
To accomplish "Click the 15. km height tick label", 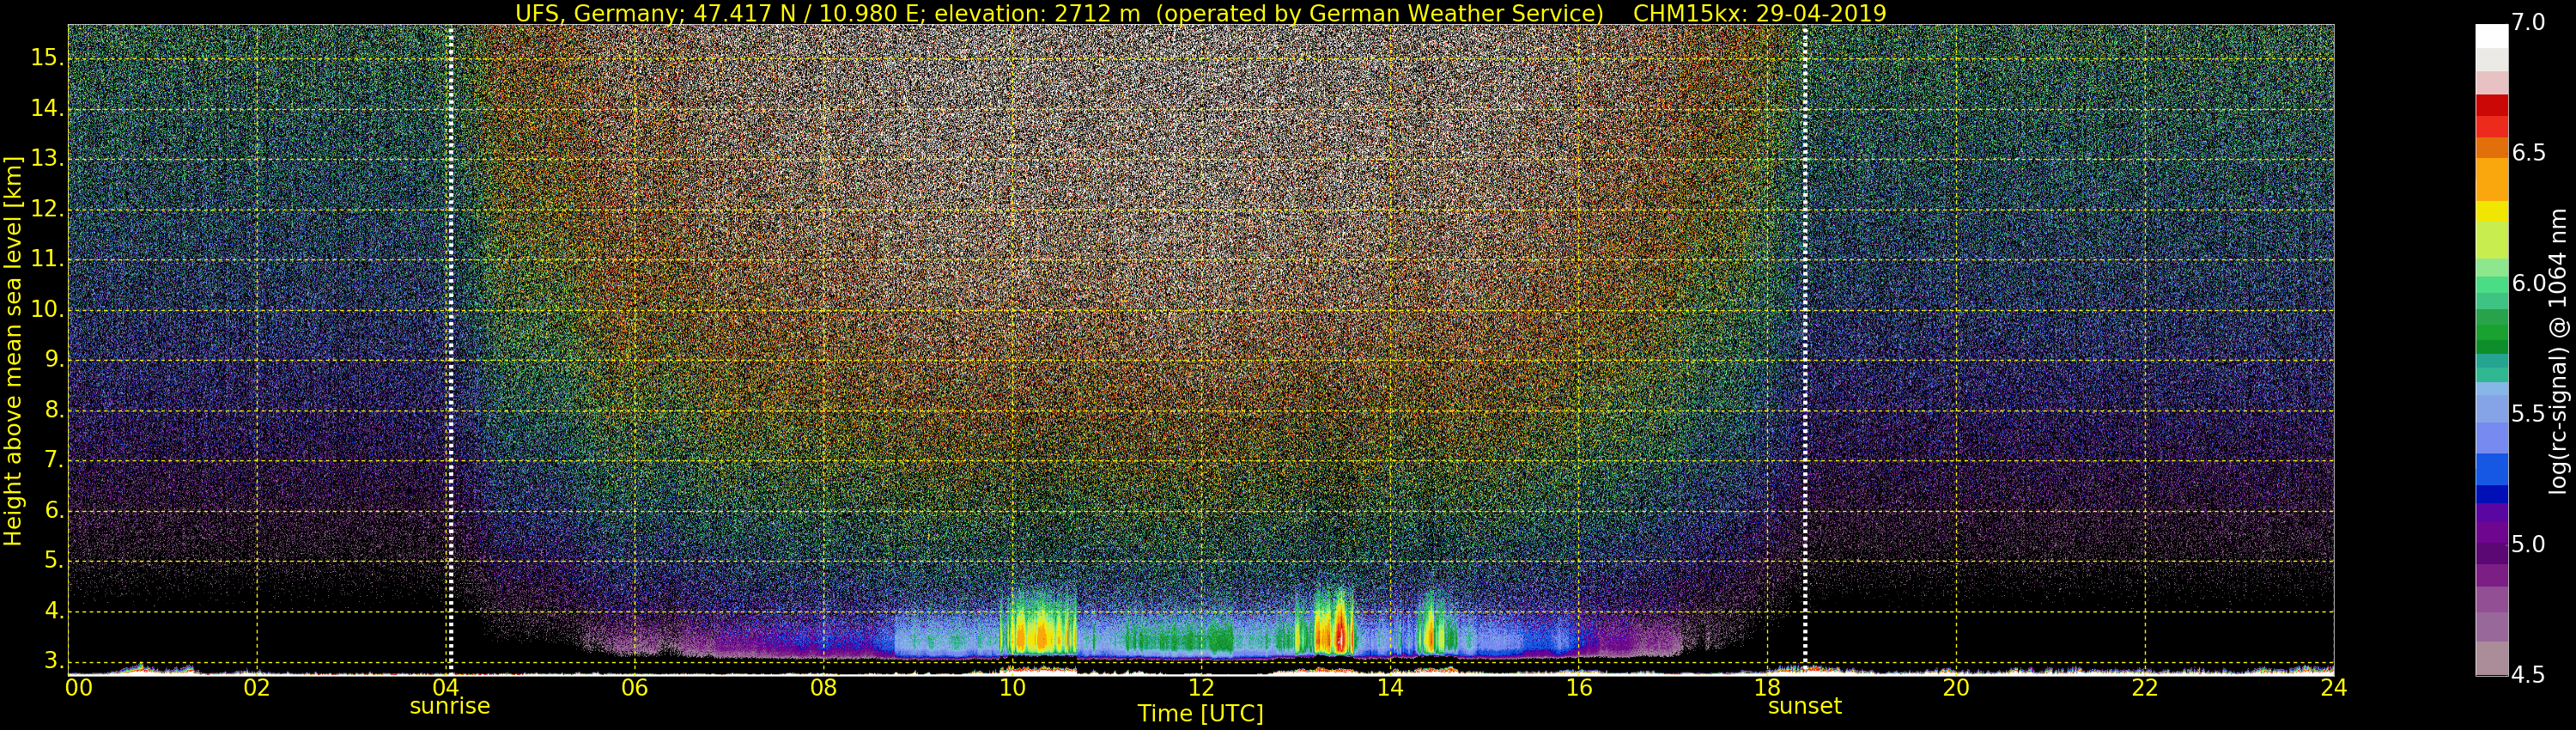I will [x=47, y=58].
